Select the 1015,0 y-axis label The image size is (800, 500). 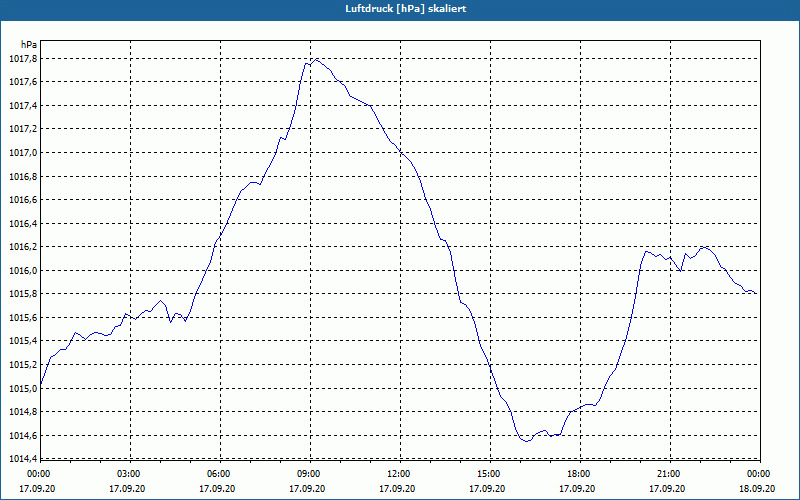tap(23, 388)
